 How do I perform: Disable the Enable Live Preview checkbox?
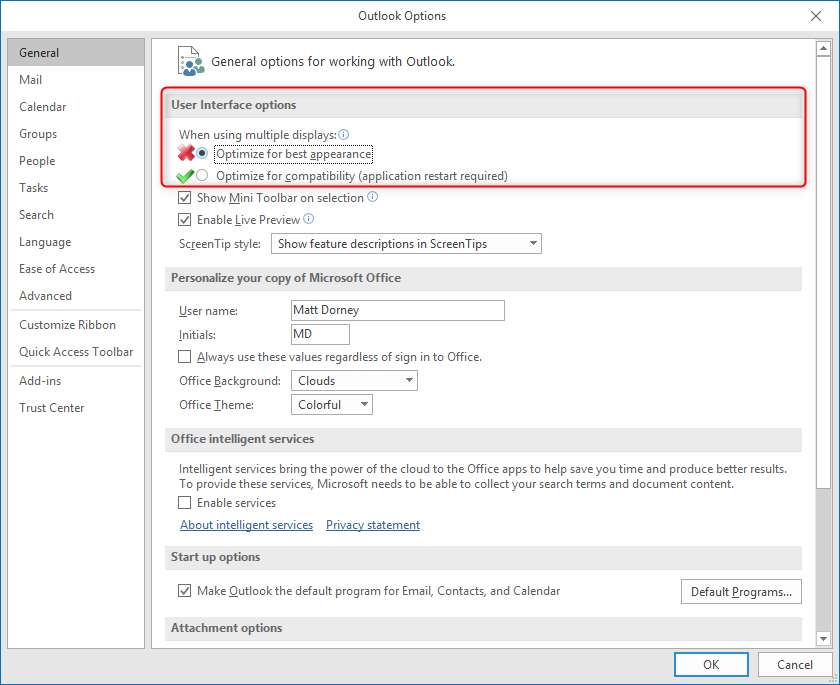184,220
